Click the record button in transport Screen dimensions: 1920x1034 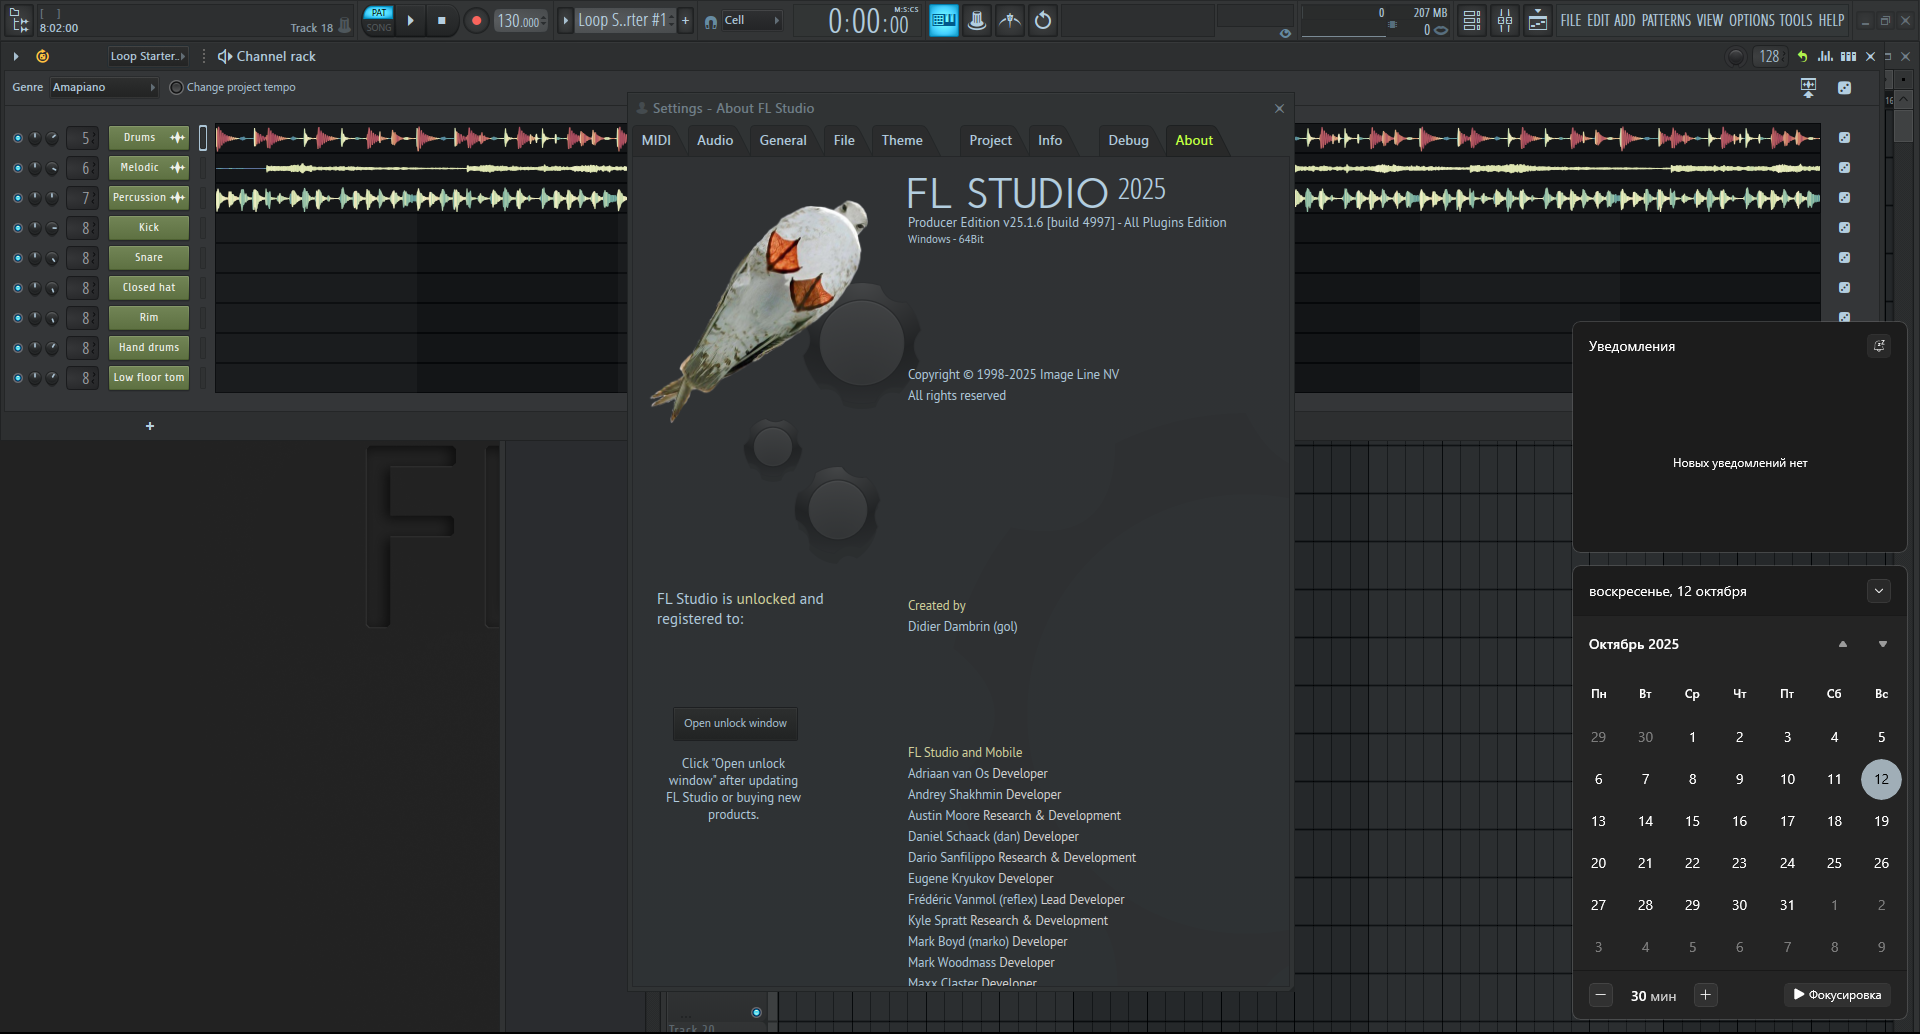coord(476,21)
